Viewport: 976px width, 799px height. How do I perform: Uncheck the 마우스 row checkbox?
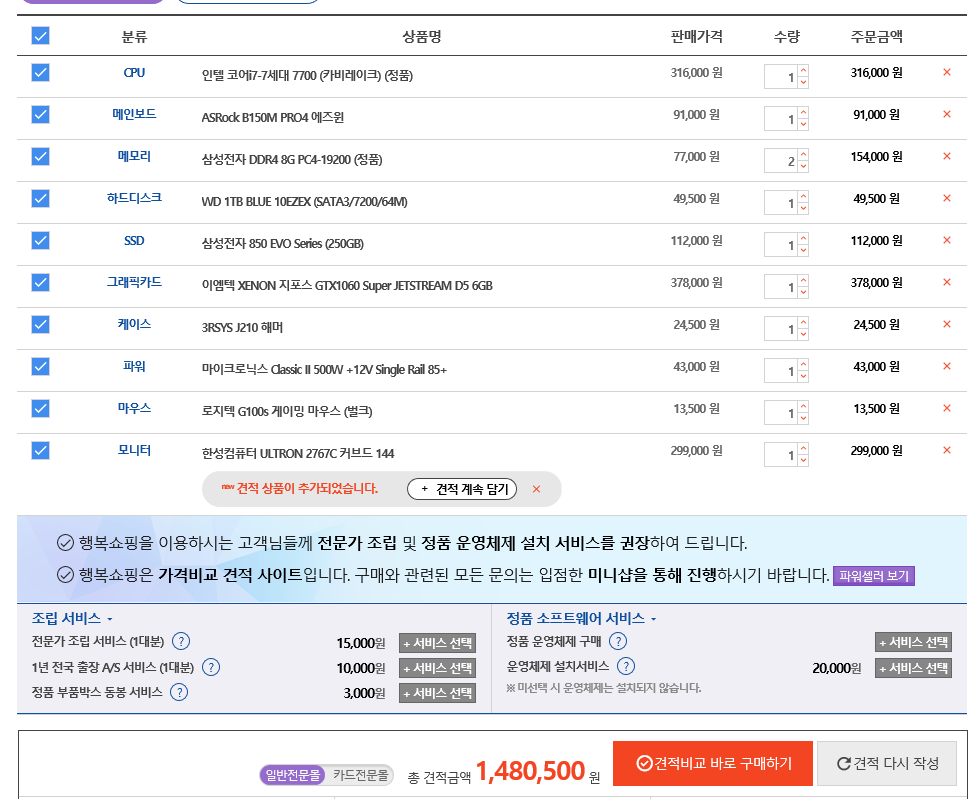(40, 408)
